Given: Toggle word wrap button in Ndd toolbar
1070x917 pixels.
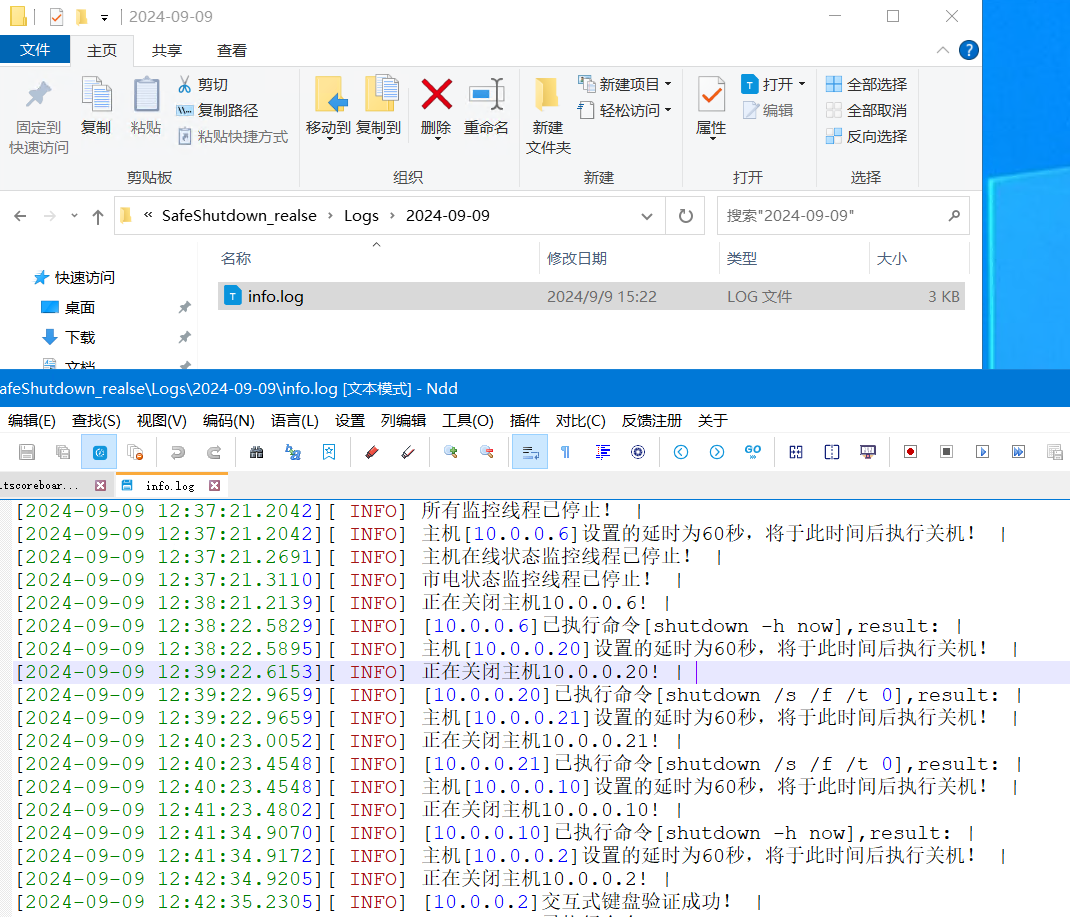Looking at the screenshot, I should 530,452.
